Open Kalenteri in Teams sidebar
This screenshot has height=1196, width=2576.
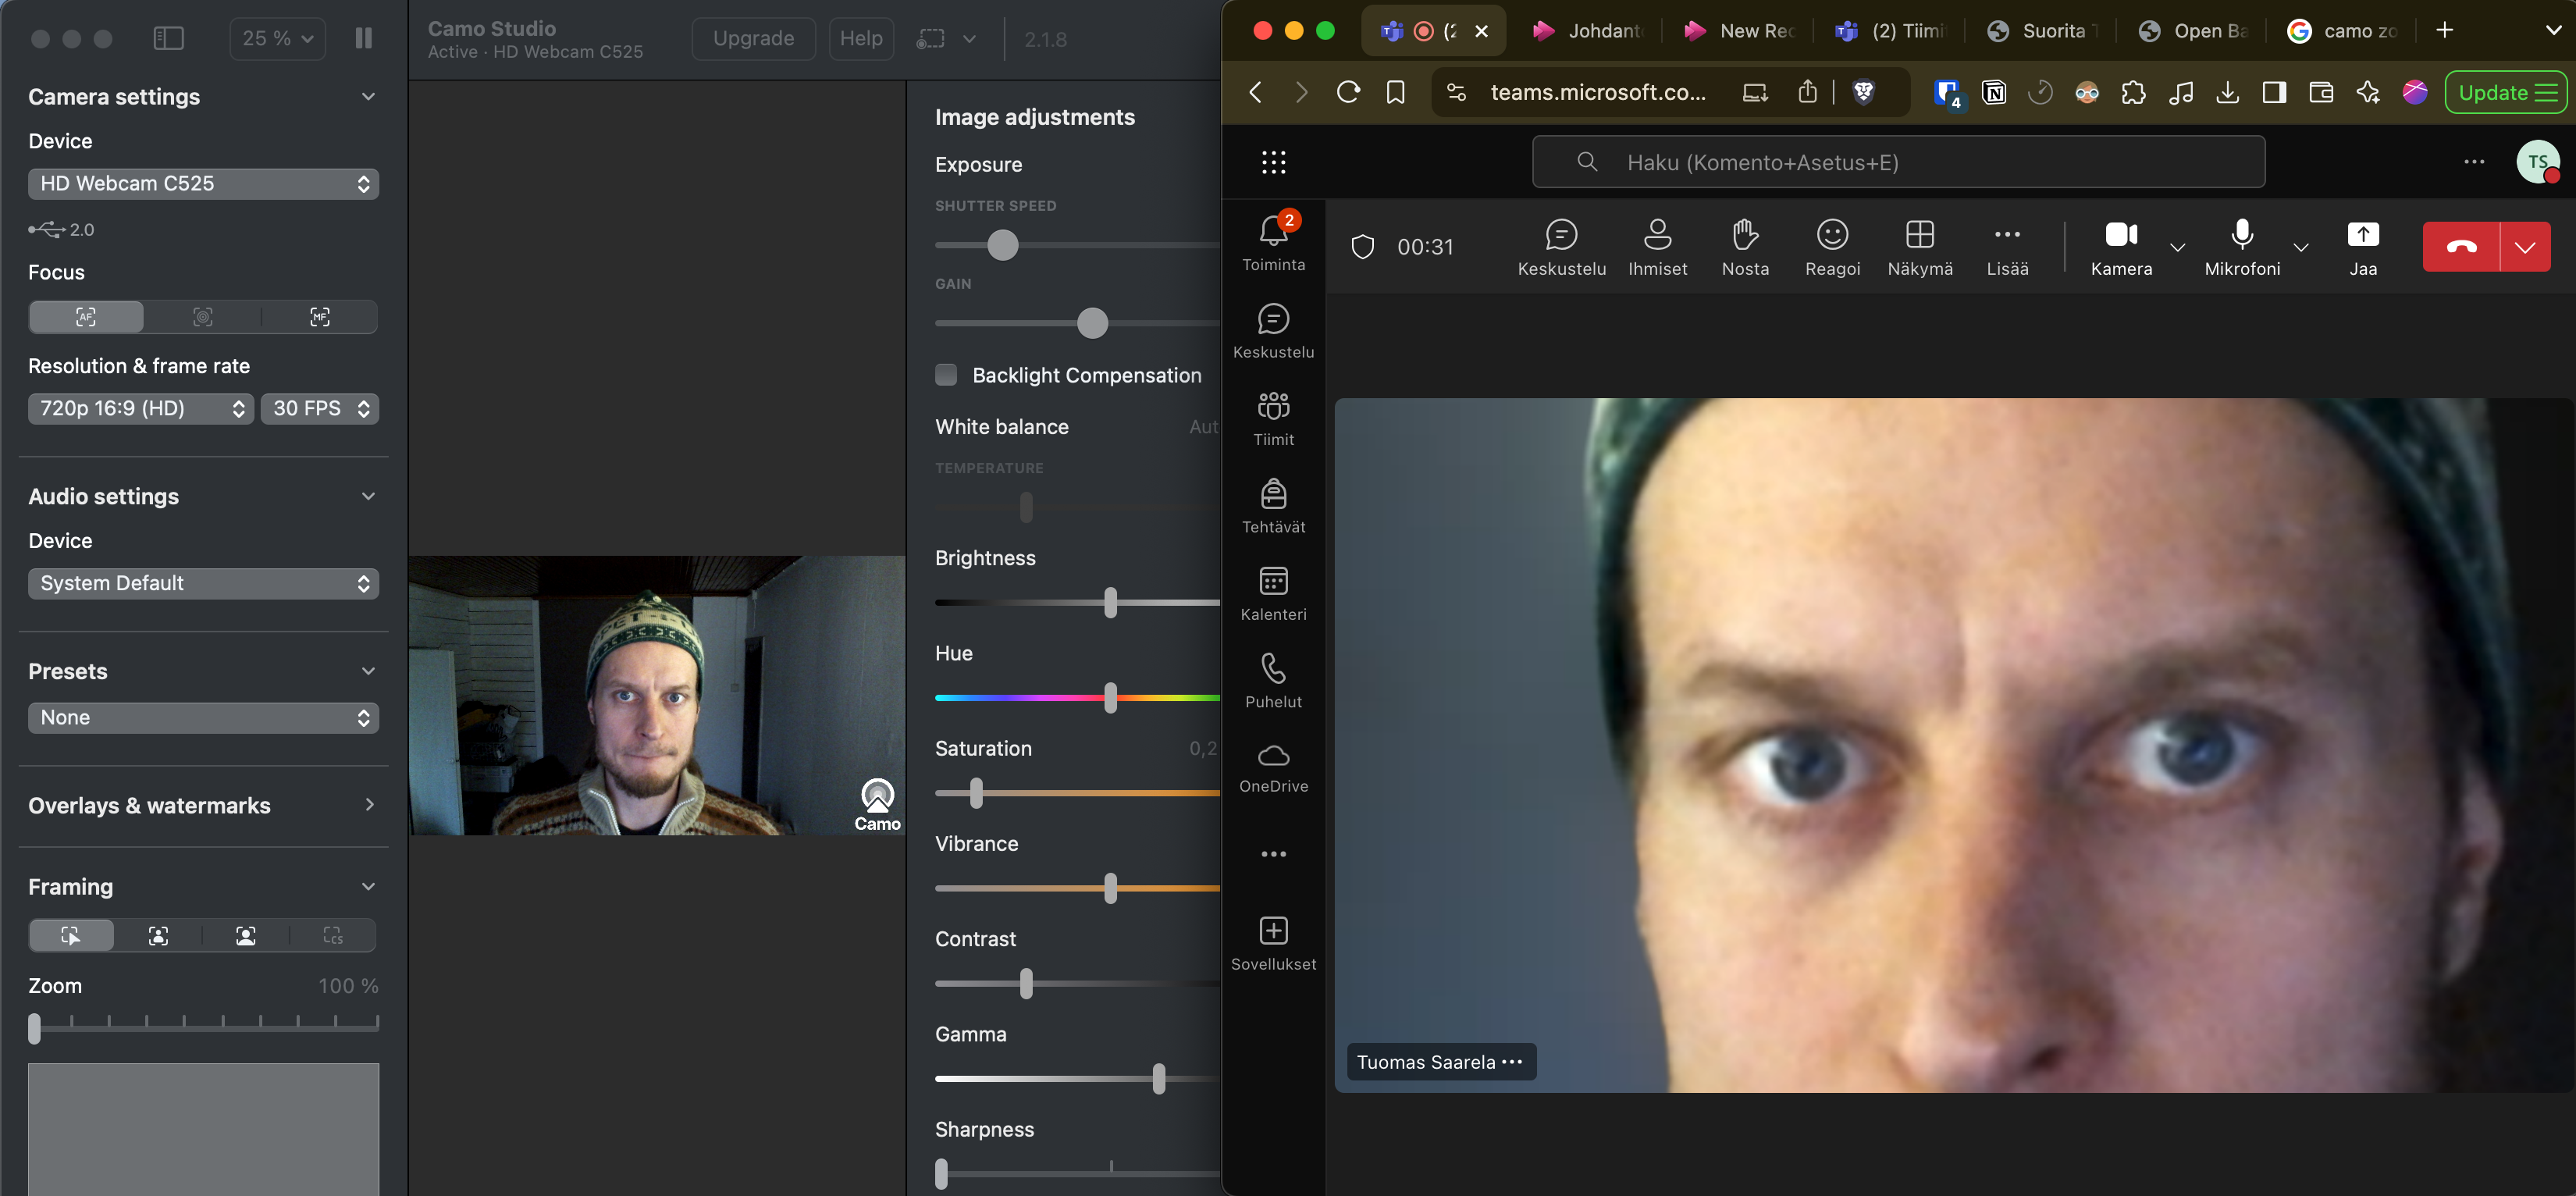pyautogui.click(x=1274, y=594)
